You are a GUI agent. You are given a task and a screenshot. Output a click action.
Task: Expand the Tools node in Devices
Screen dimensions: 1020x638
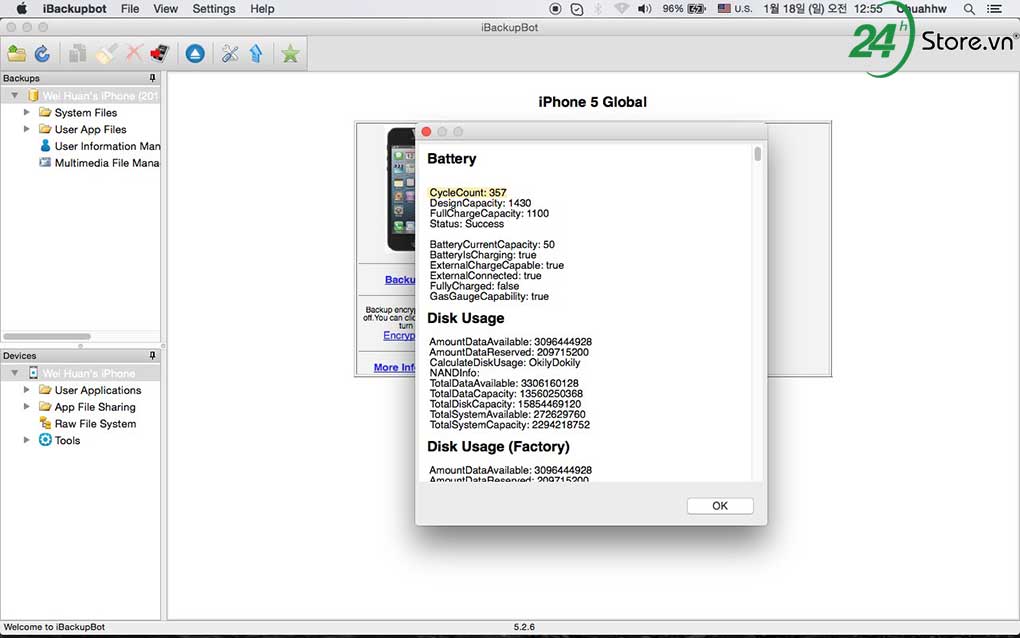coord(27,440)
